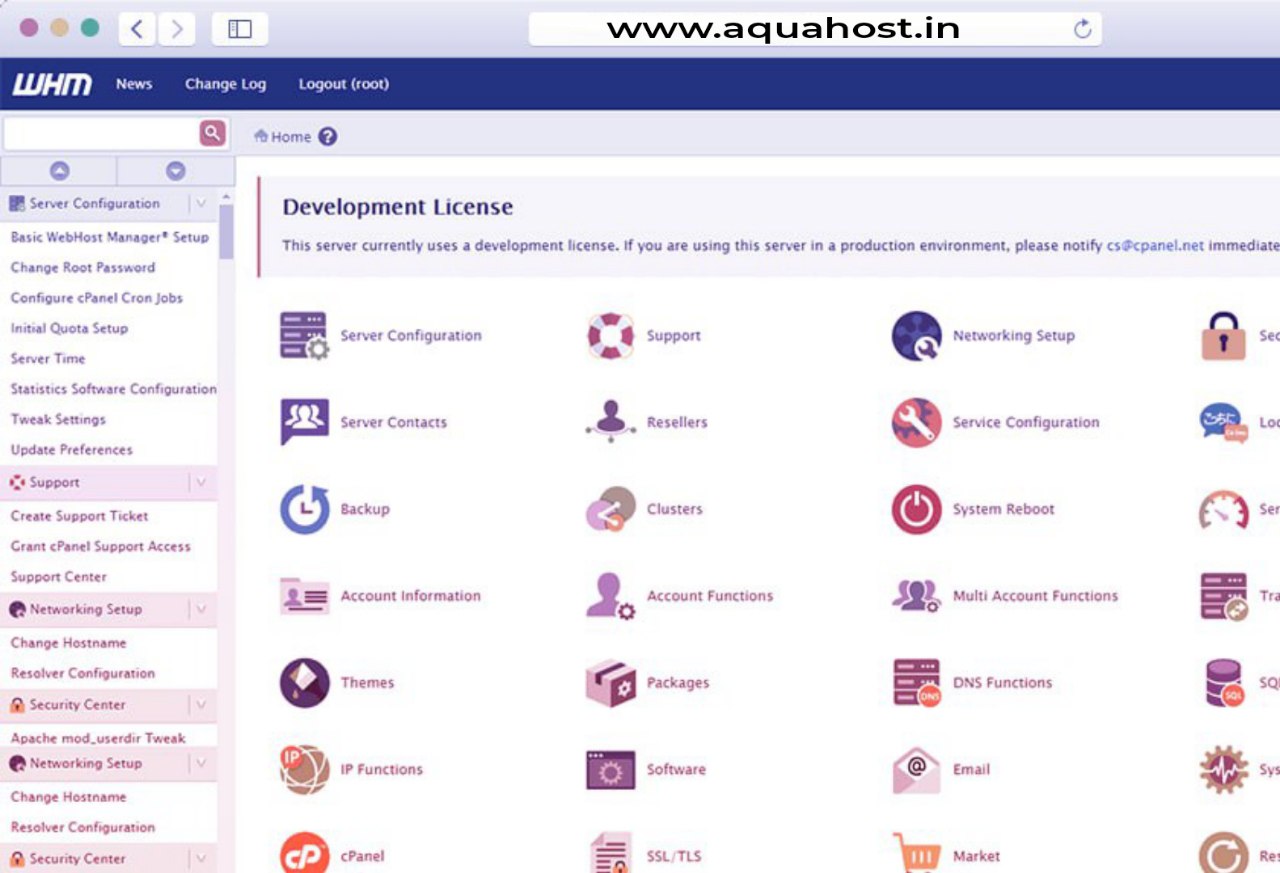The height and width of the screenshot is (873, 1280).
Task: Open Change Root Password in sidebar
Action: [x=82, y=267]
